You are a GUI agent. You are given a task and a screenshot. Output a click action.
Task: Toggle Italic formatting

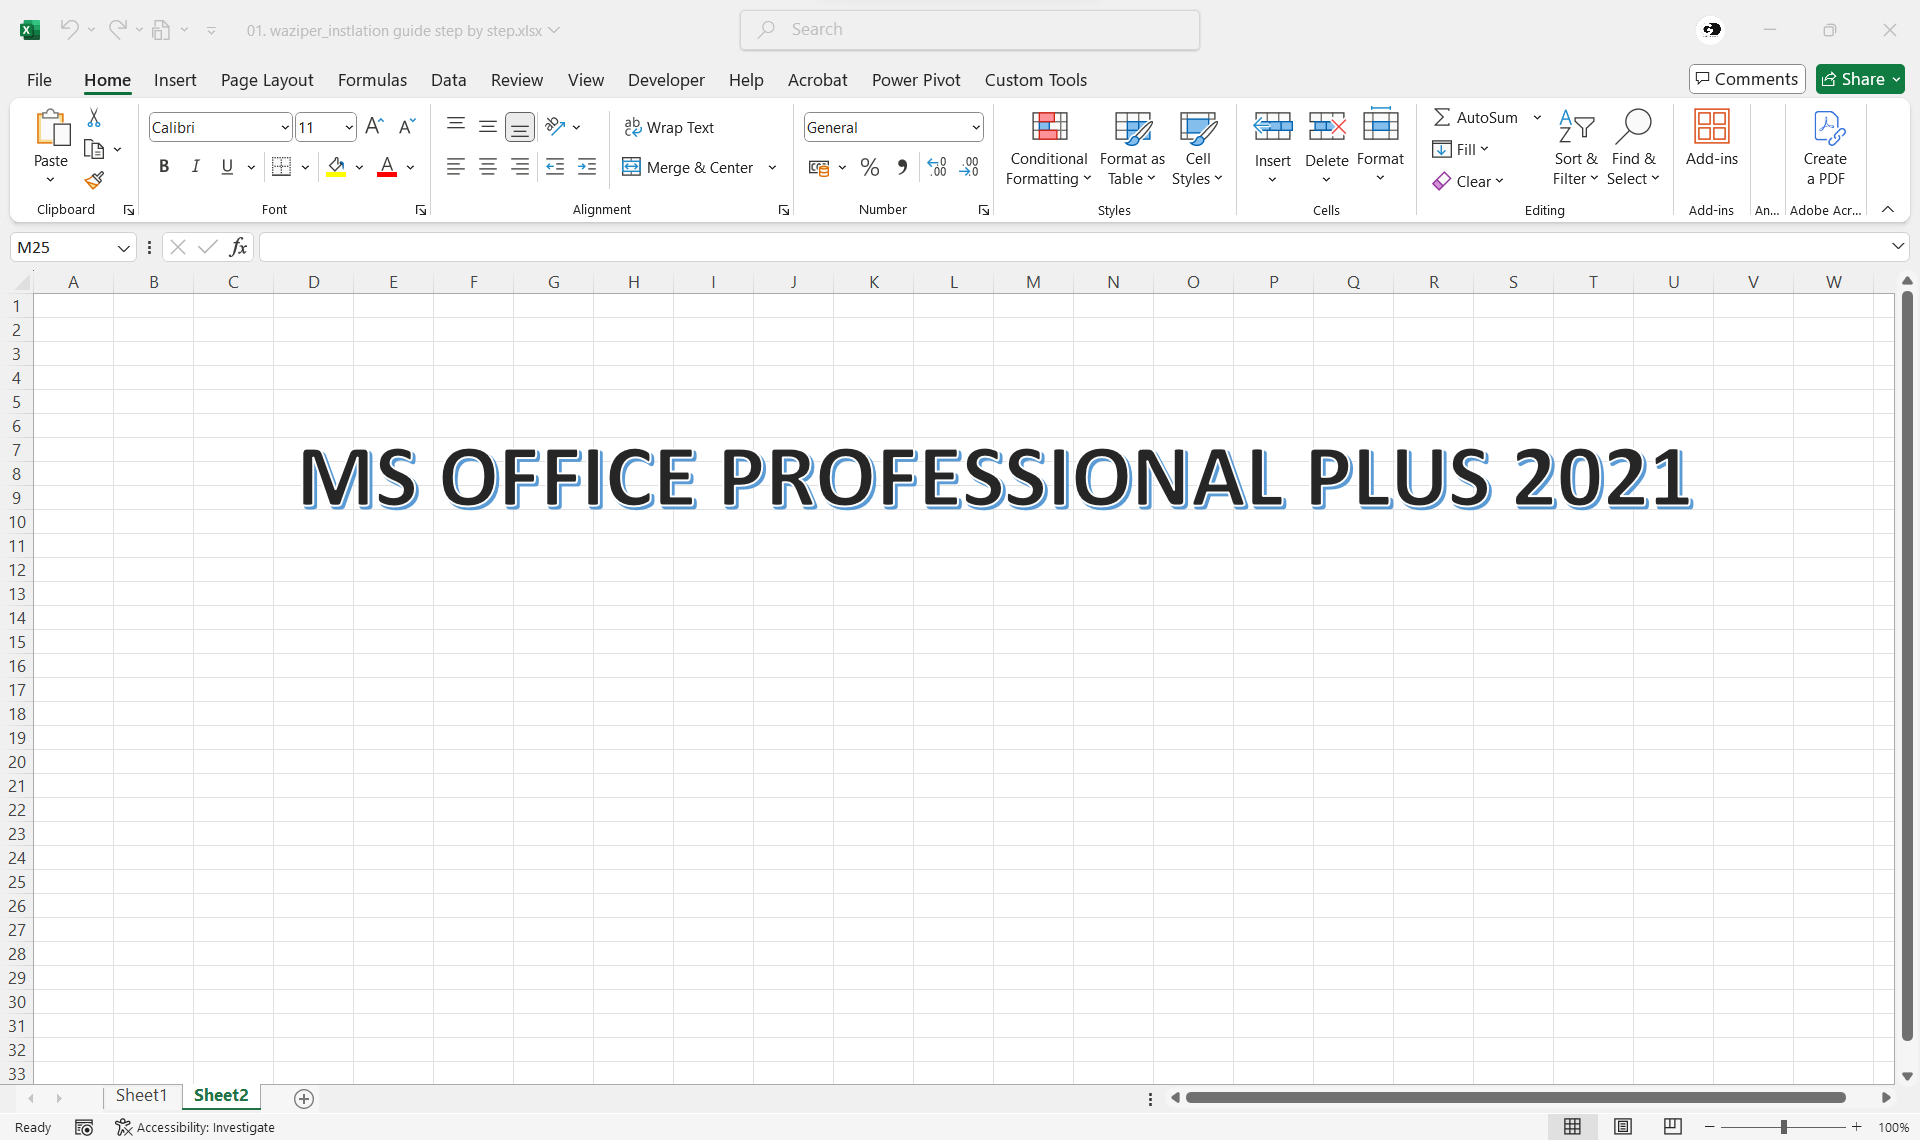pyautogui.click(x=196, y=167)
